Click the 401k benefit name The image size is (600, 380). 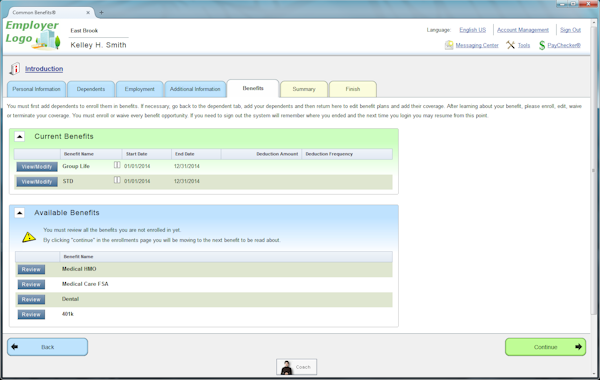click(68, 314)
